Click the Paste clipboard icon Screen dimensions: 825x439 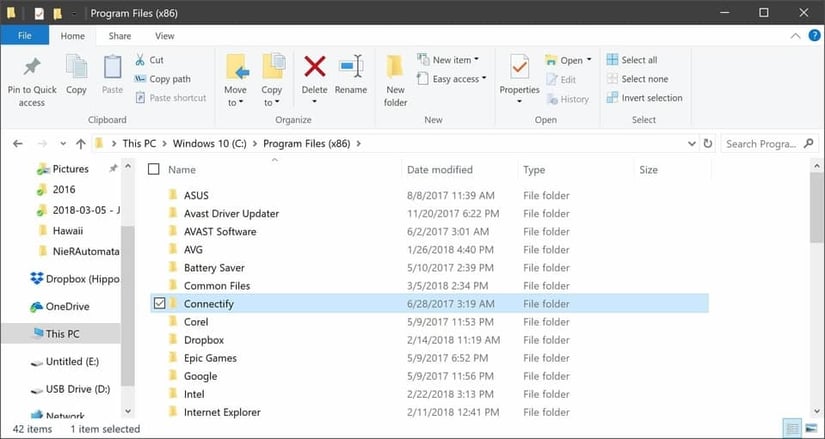[x=112, y=74]
